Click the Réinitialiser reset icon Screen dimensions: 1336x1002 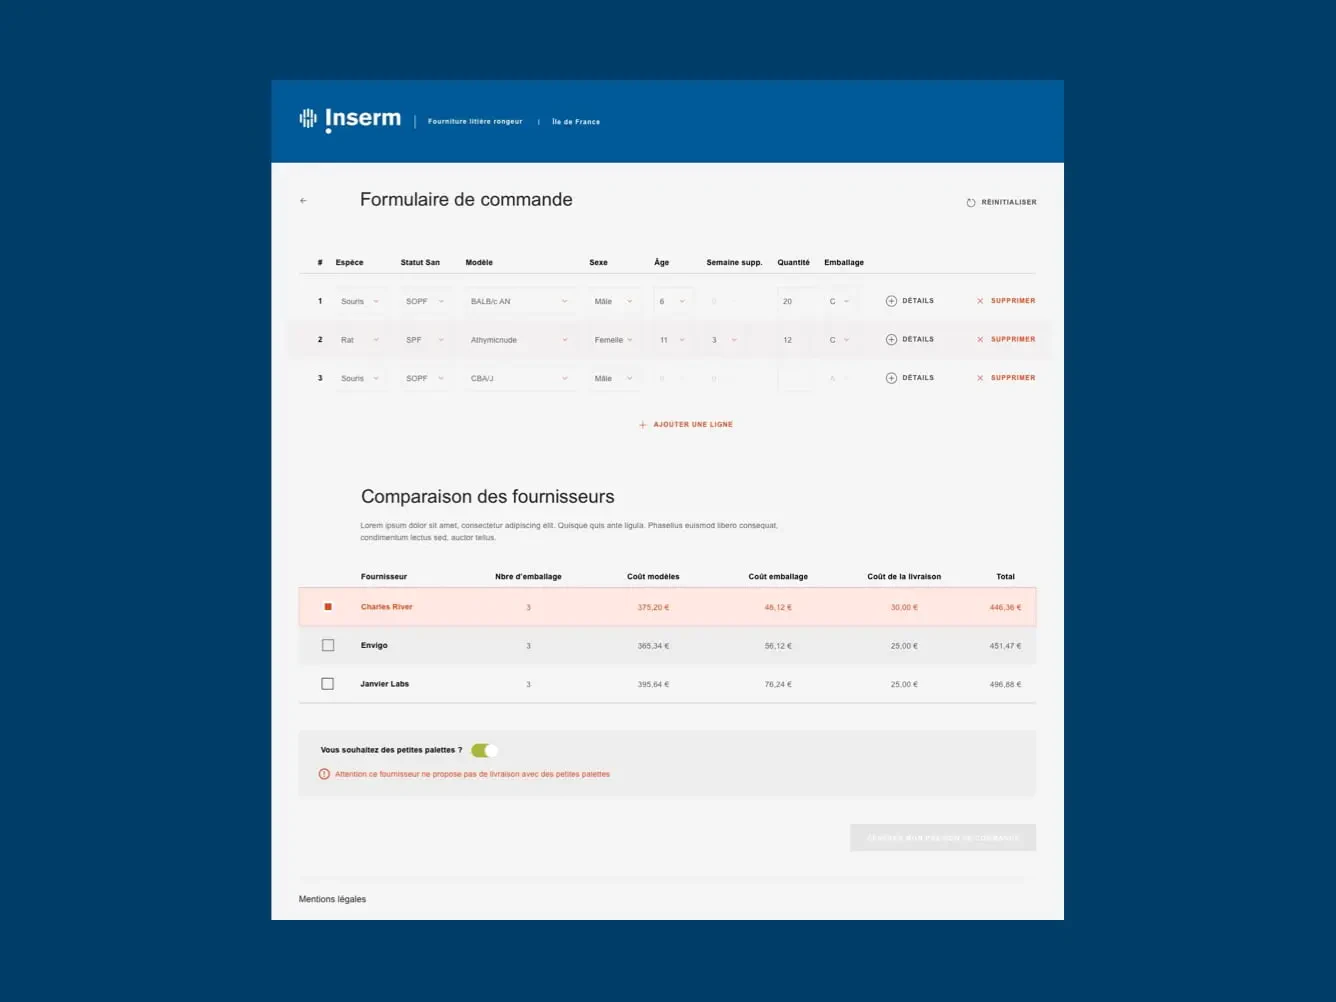coord(970,203)
